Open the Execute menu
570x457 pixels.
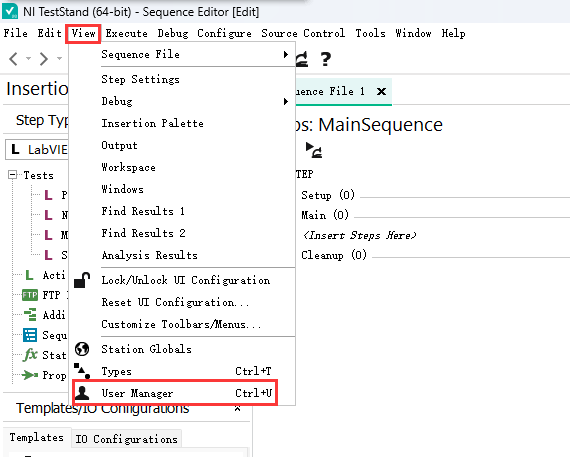(127, 33)
